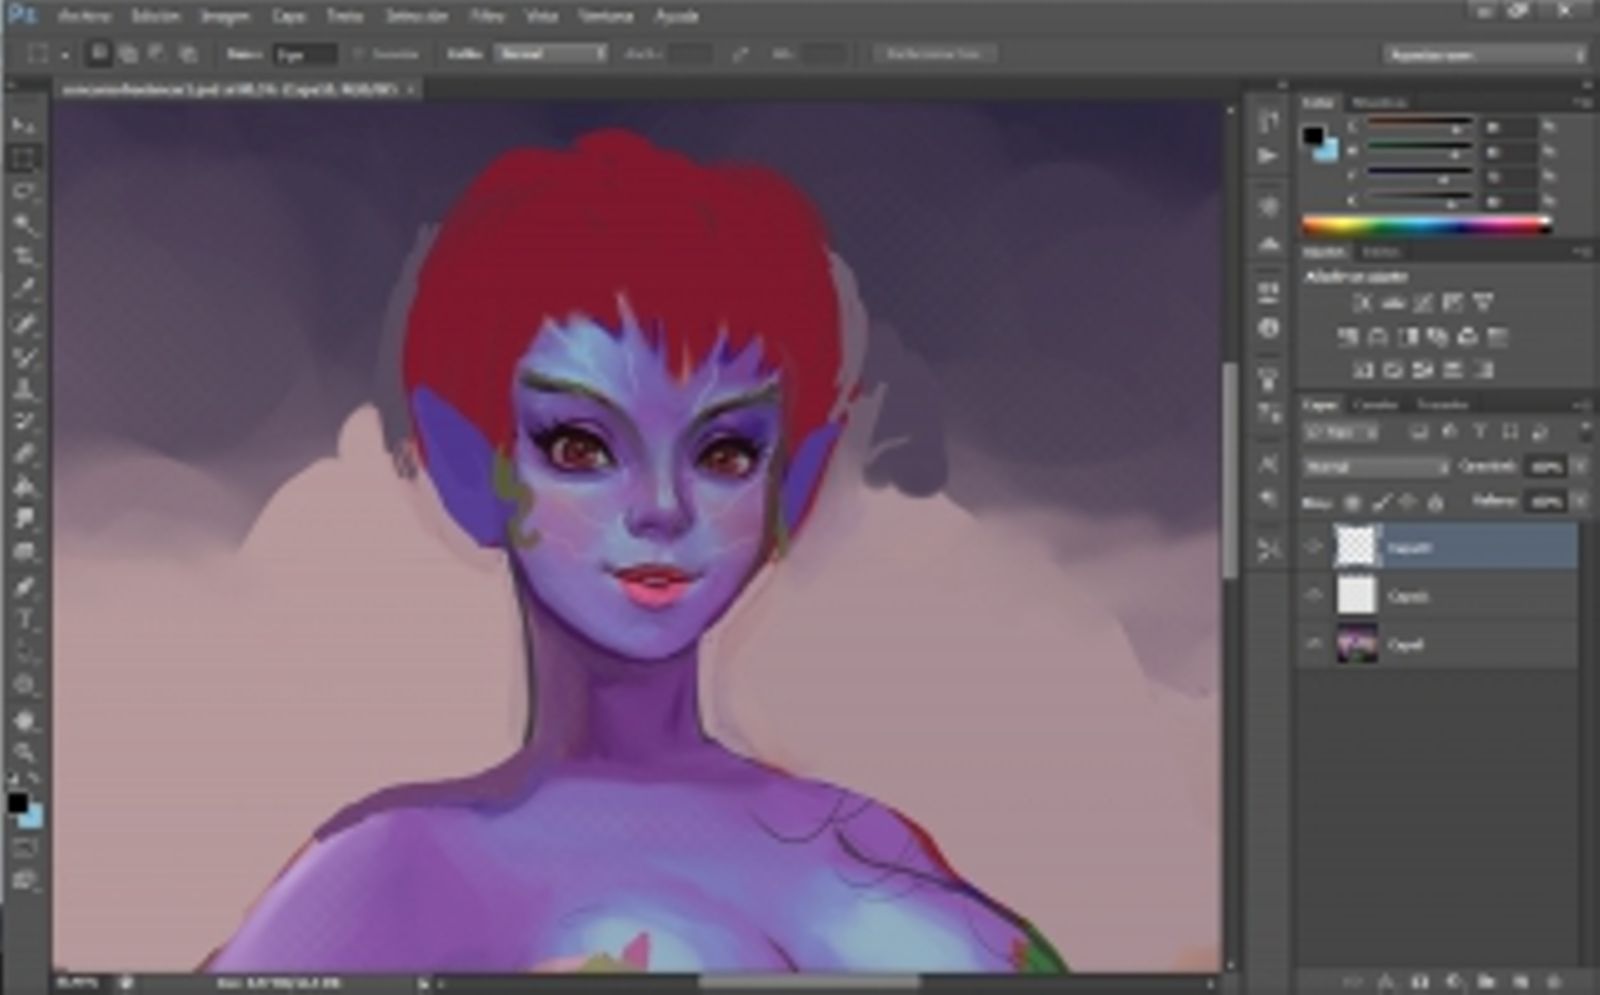Click the Desvanecer feather input field
Viewport: 1600px width, 995px height.
click(303, 54)
